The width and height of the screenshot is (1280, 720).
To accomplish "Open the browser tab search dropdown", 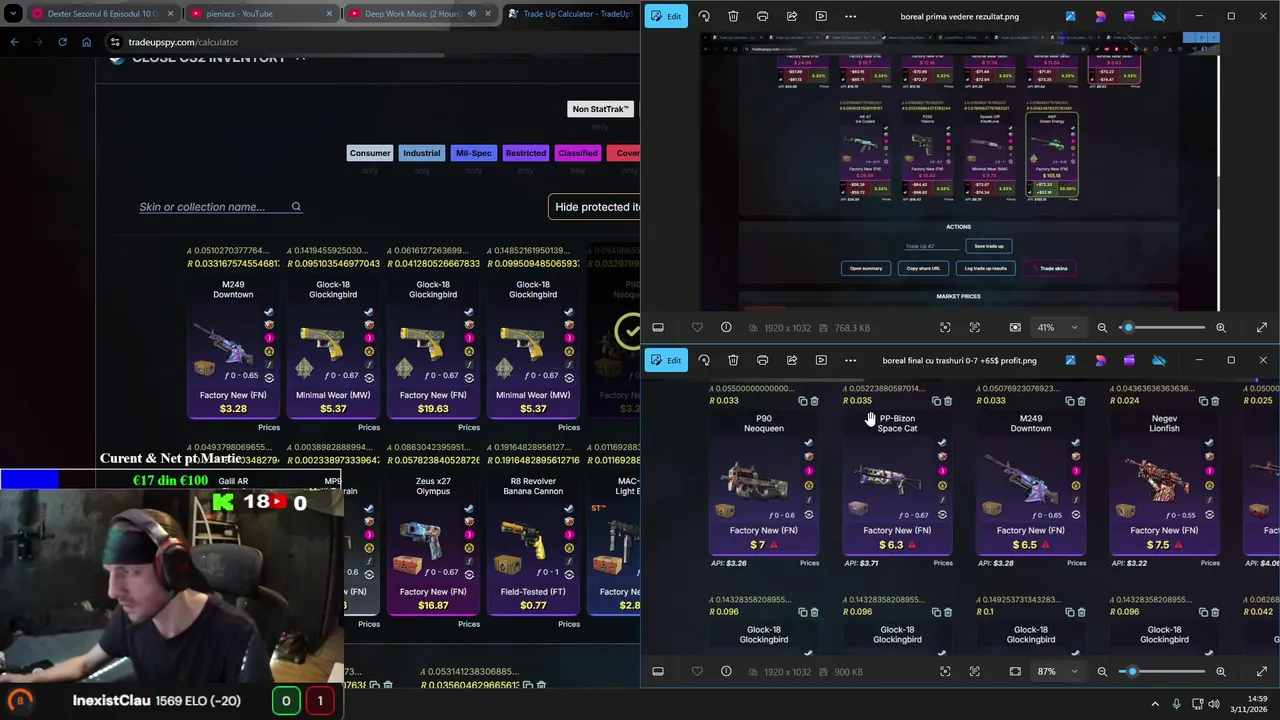I will coord(13,14).
